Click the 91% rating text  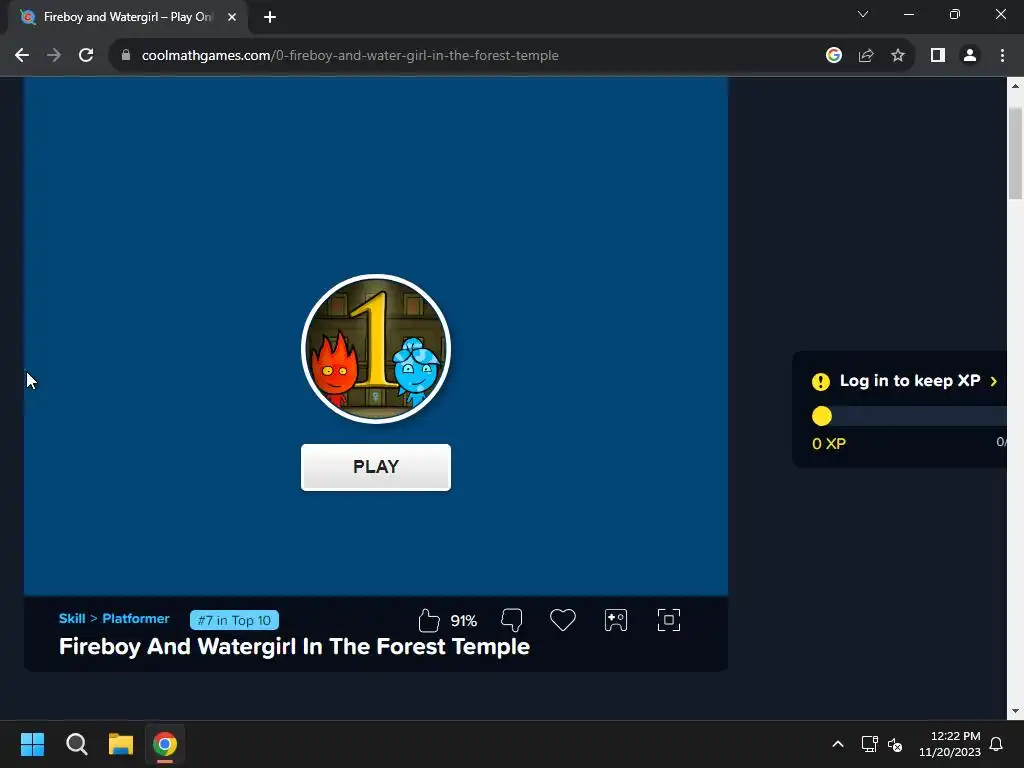point(464,620)
